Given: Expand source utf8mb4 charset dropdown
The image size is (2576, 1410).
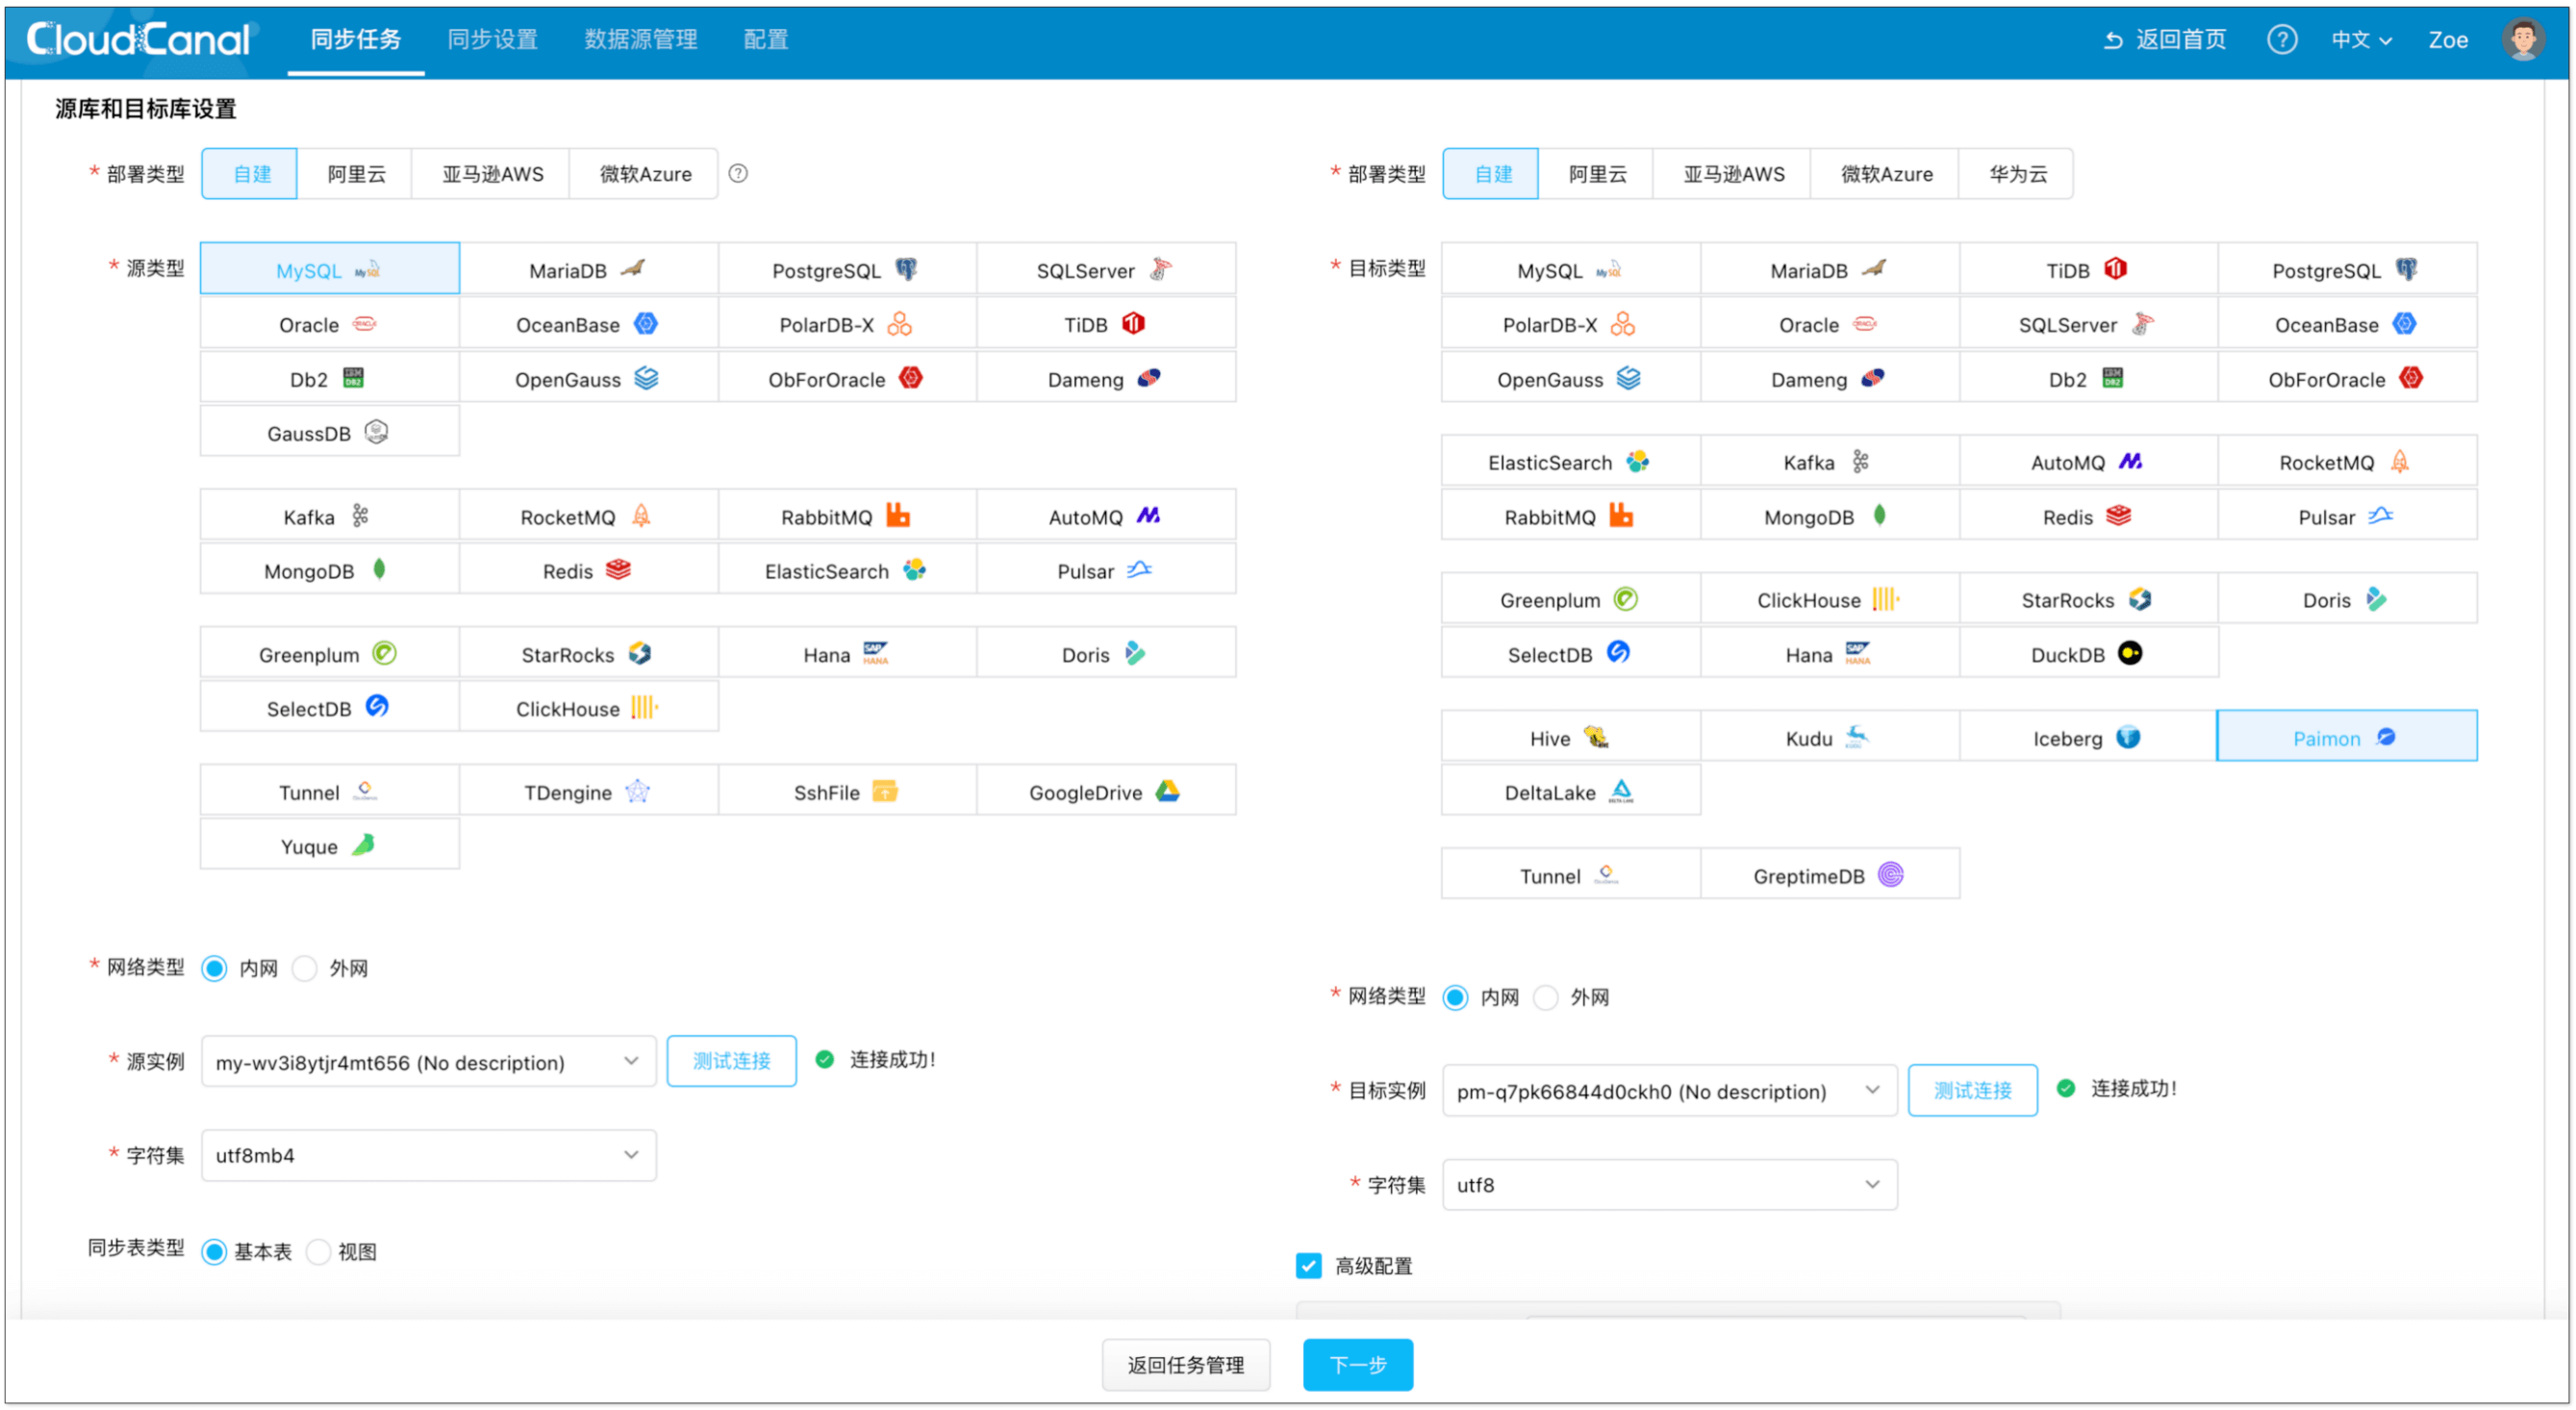Looking at the screenshot, I should click(428, 1156).
